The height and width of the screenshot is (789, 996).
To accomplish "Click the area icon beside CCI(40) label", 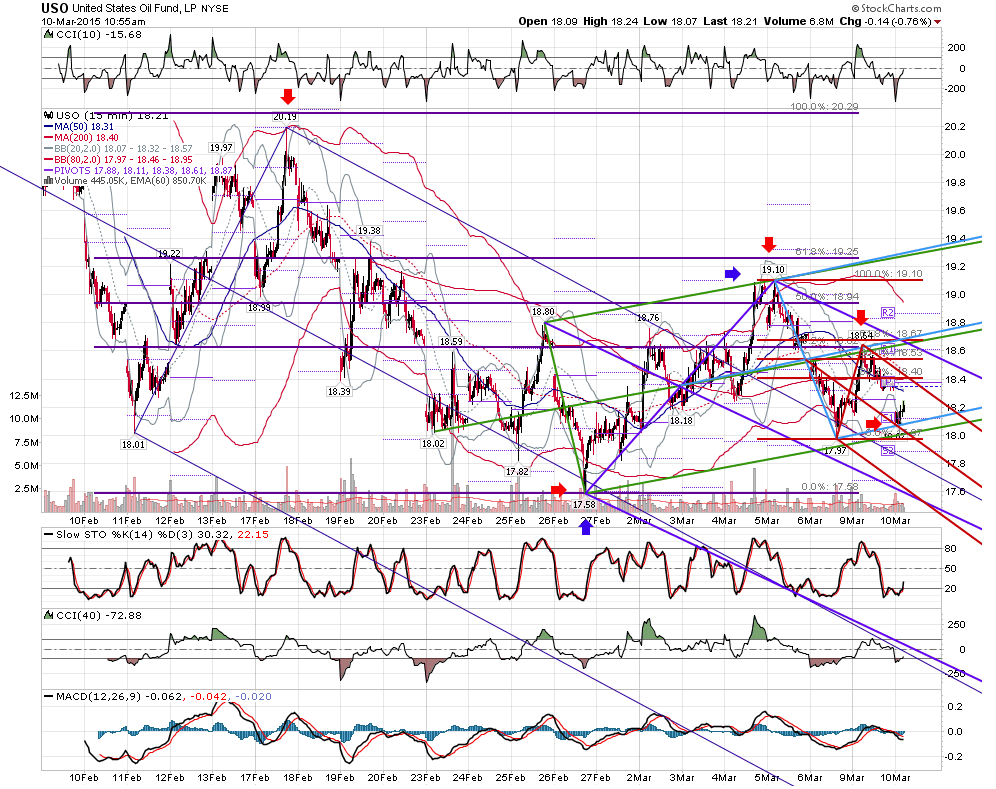I will [x=48, y=615].
